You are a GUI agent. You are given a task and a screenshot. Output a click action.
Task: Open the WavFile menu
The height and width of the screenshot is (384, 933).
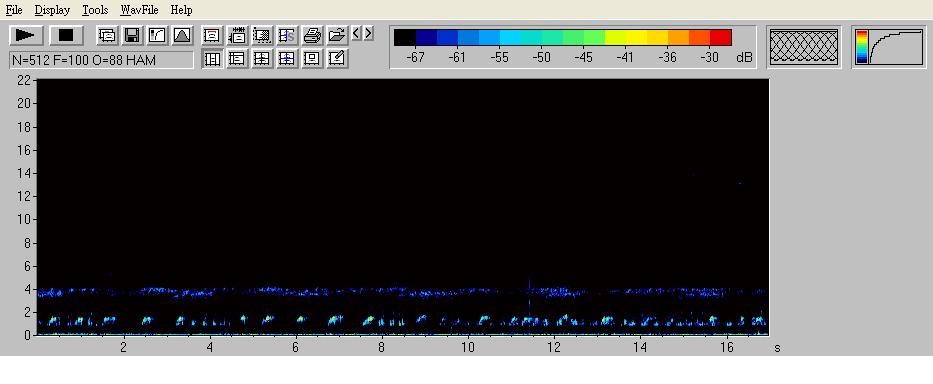pyautogui.click(x=139, y=10)
